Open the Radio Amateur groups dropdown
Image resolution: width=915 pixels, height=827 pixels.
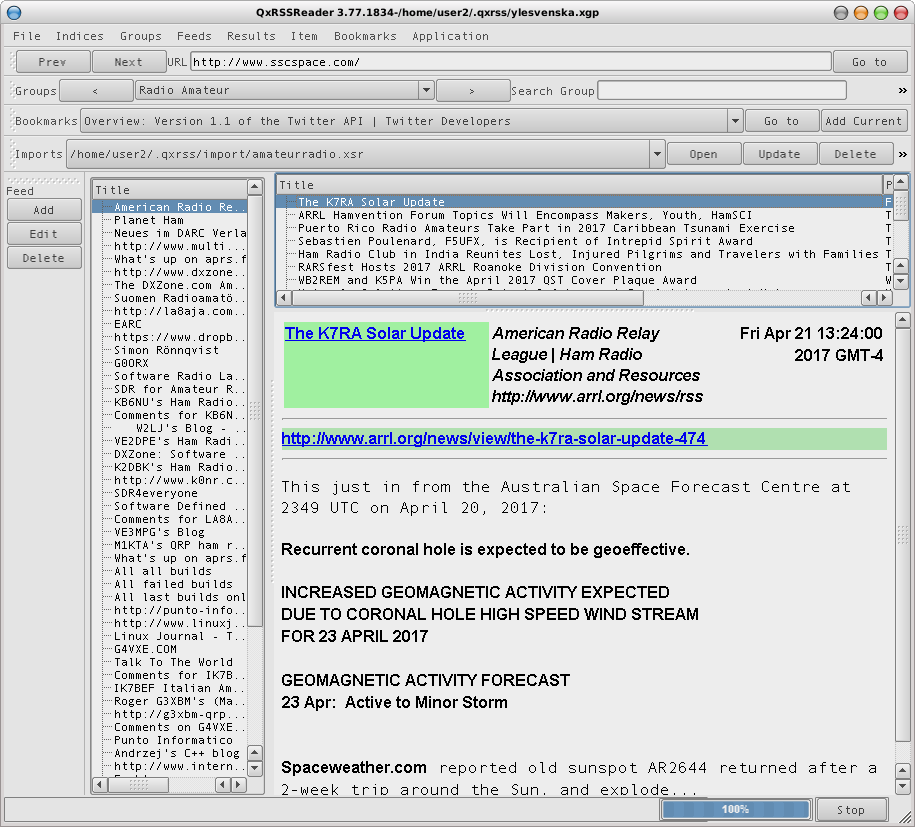pos(426,90)
